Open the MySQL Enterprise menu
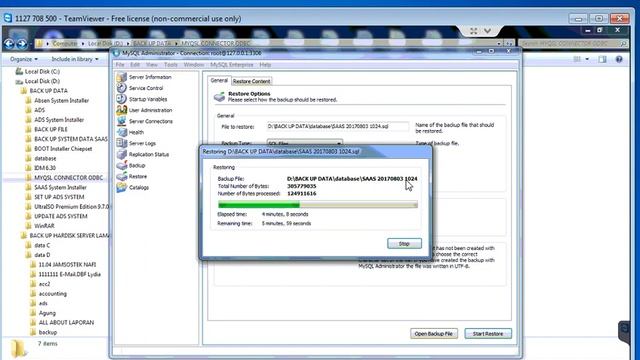 click(x=231, y=65)
